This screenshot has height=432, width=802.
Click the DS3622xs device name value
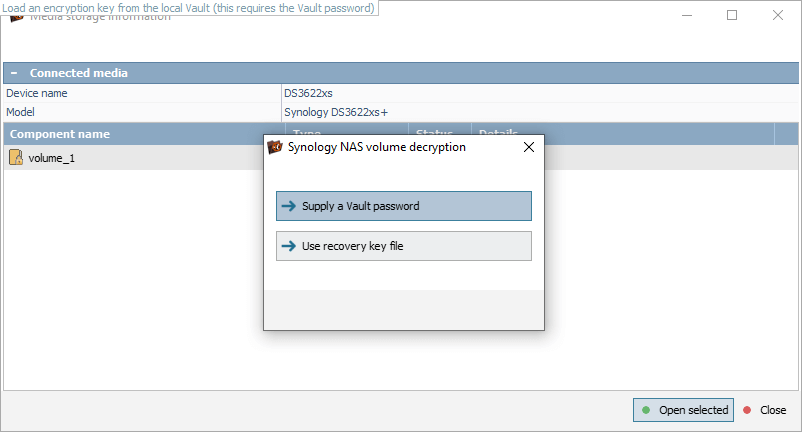pos(308,93)
